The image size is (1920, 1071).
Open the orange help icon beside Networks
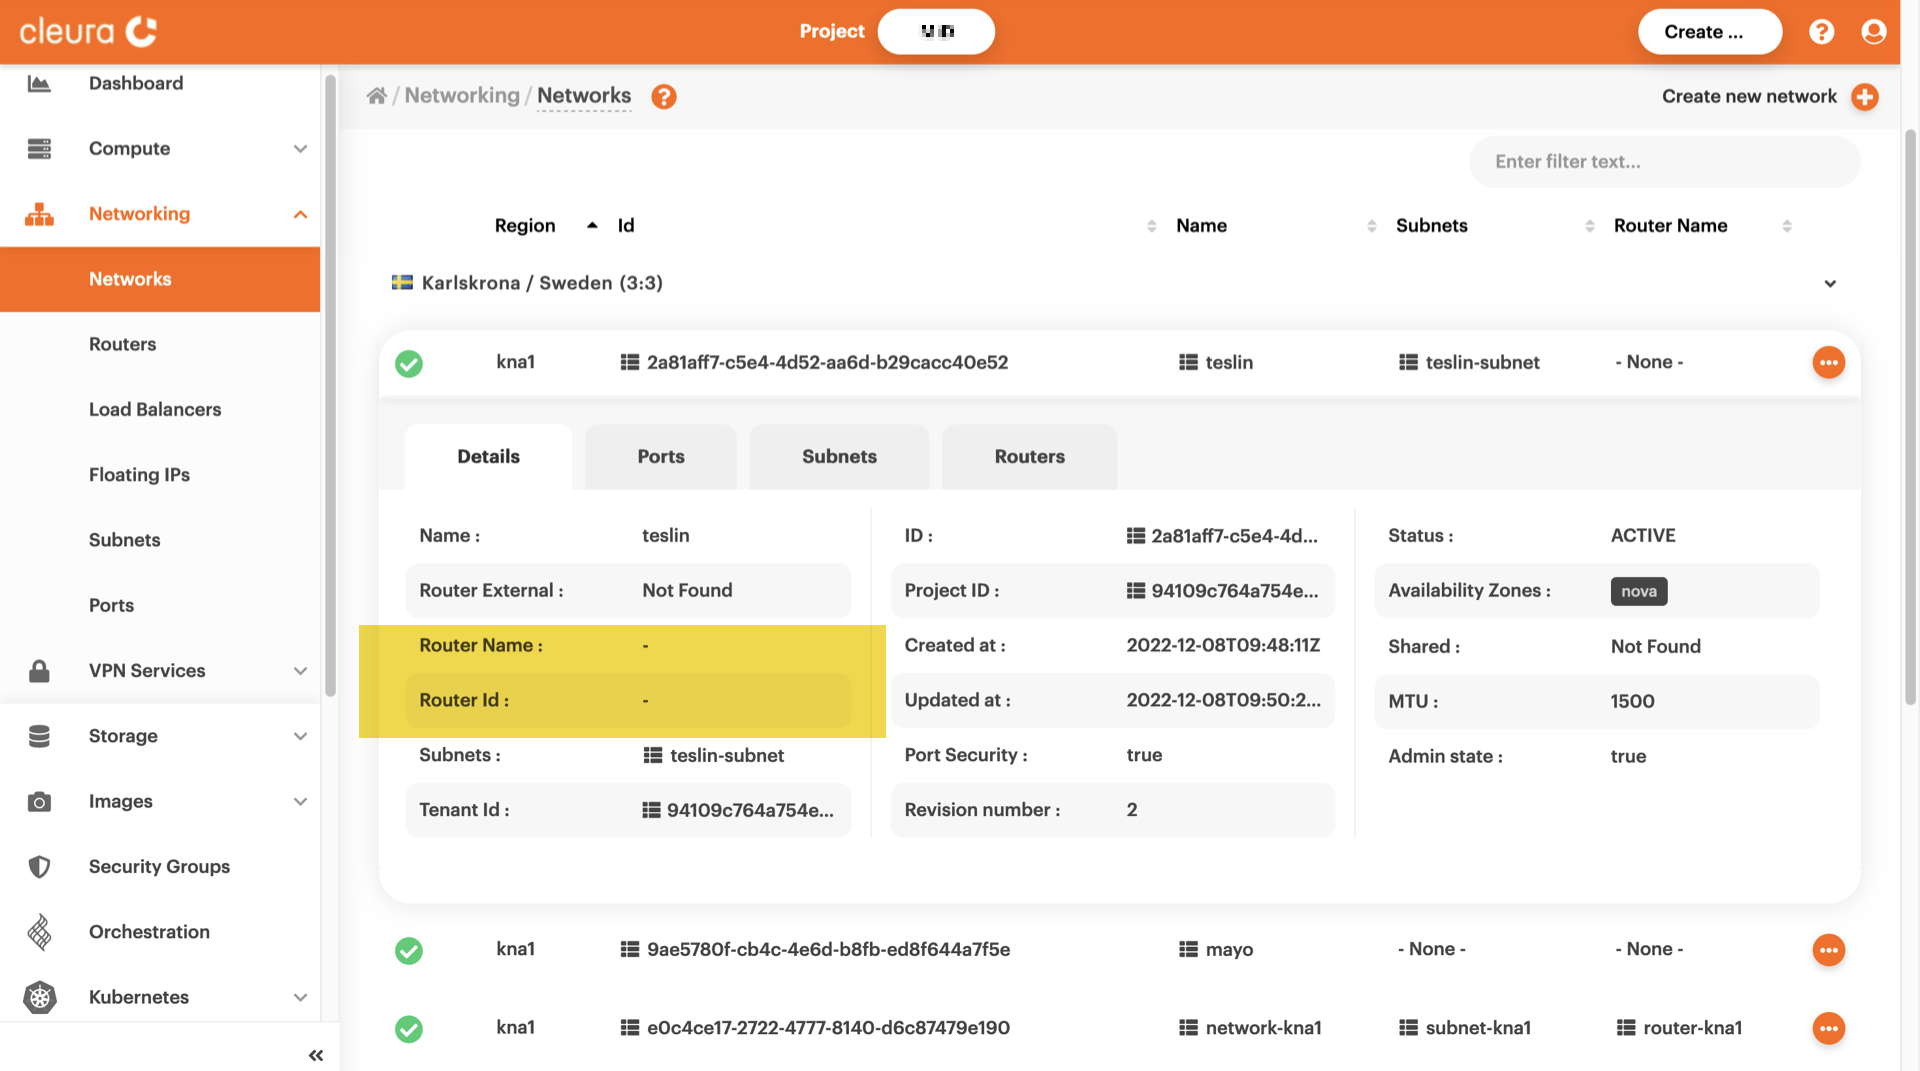663,96
